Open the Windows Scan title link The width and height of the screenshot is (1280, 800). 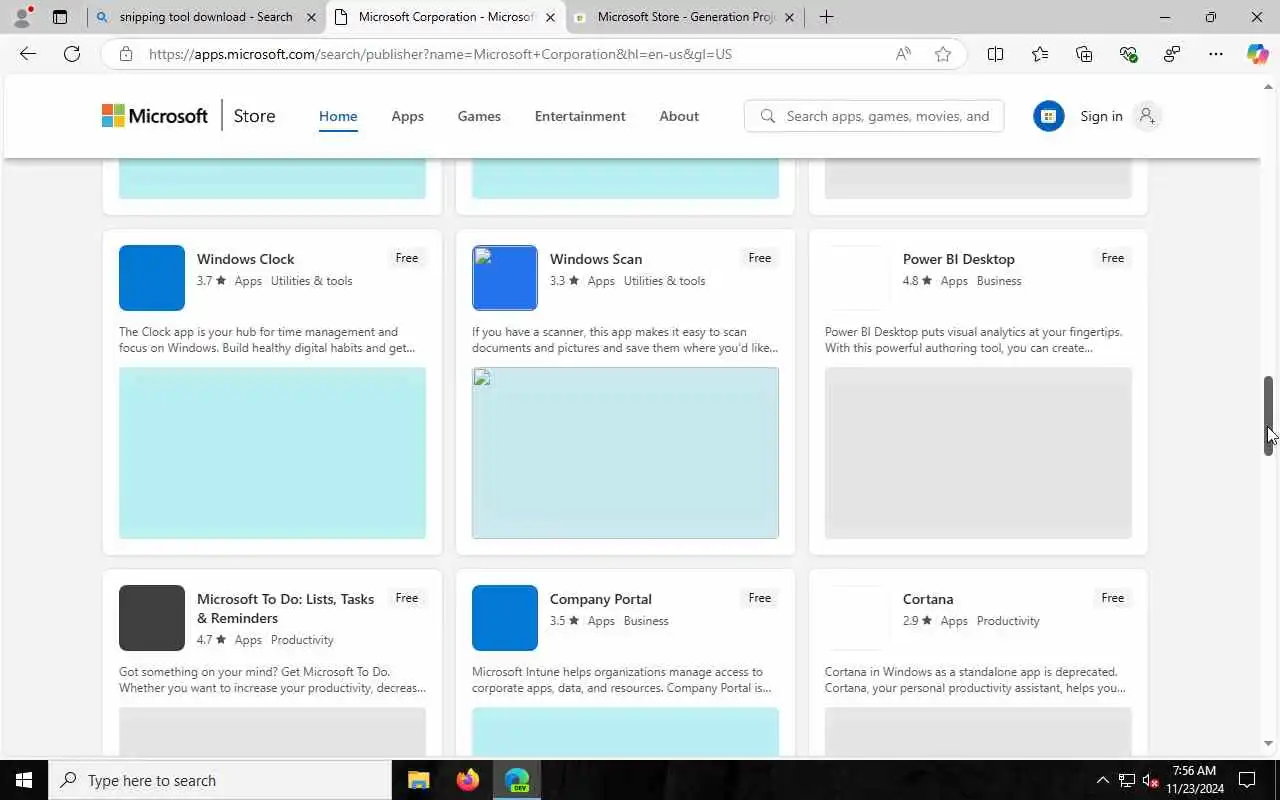click(596, 259)
